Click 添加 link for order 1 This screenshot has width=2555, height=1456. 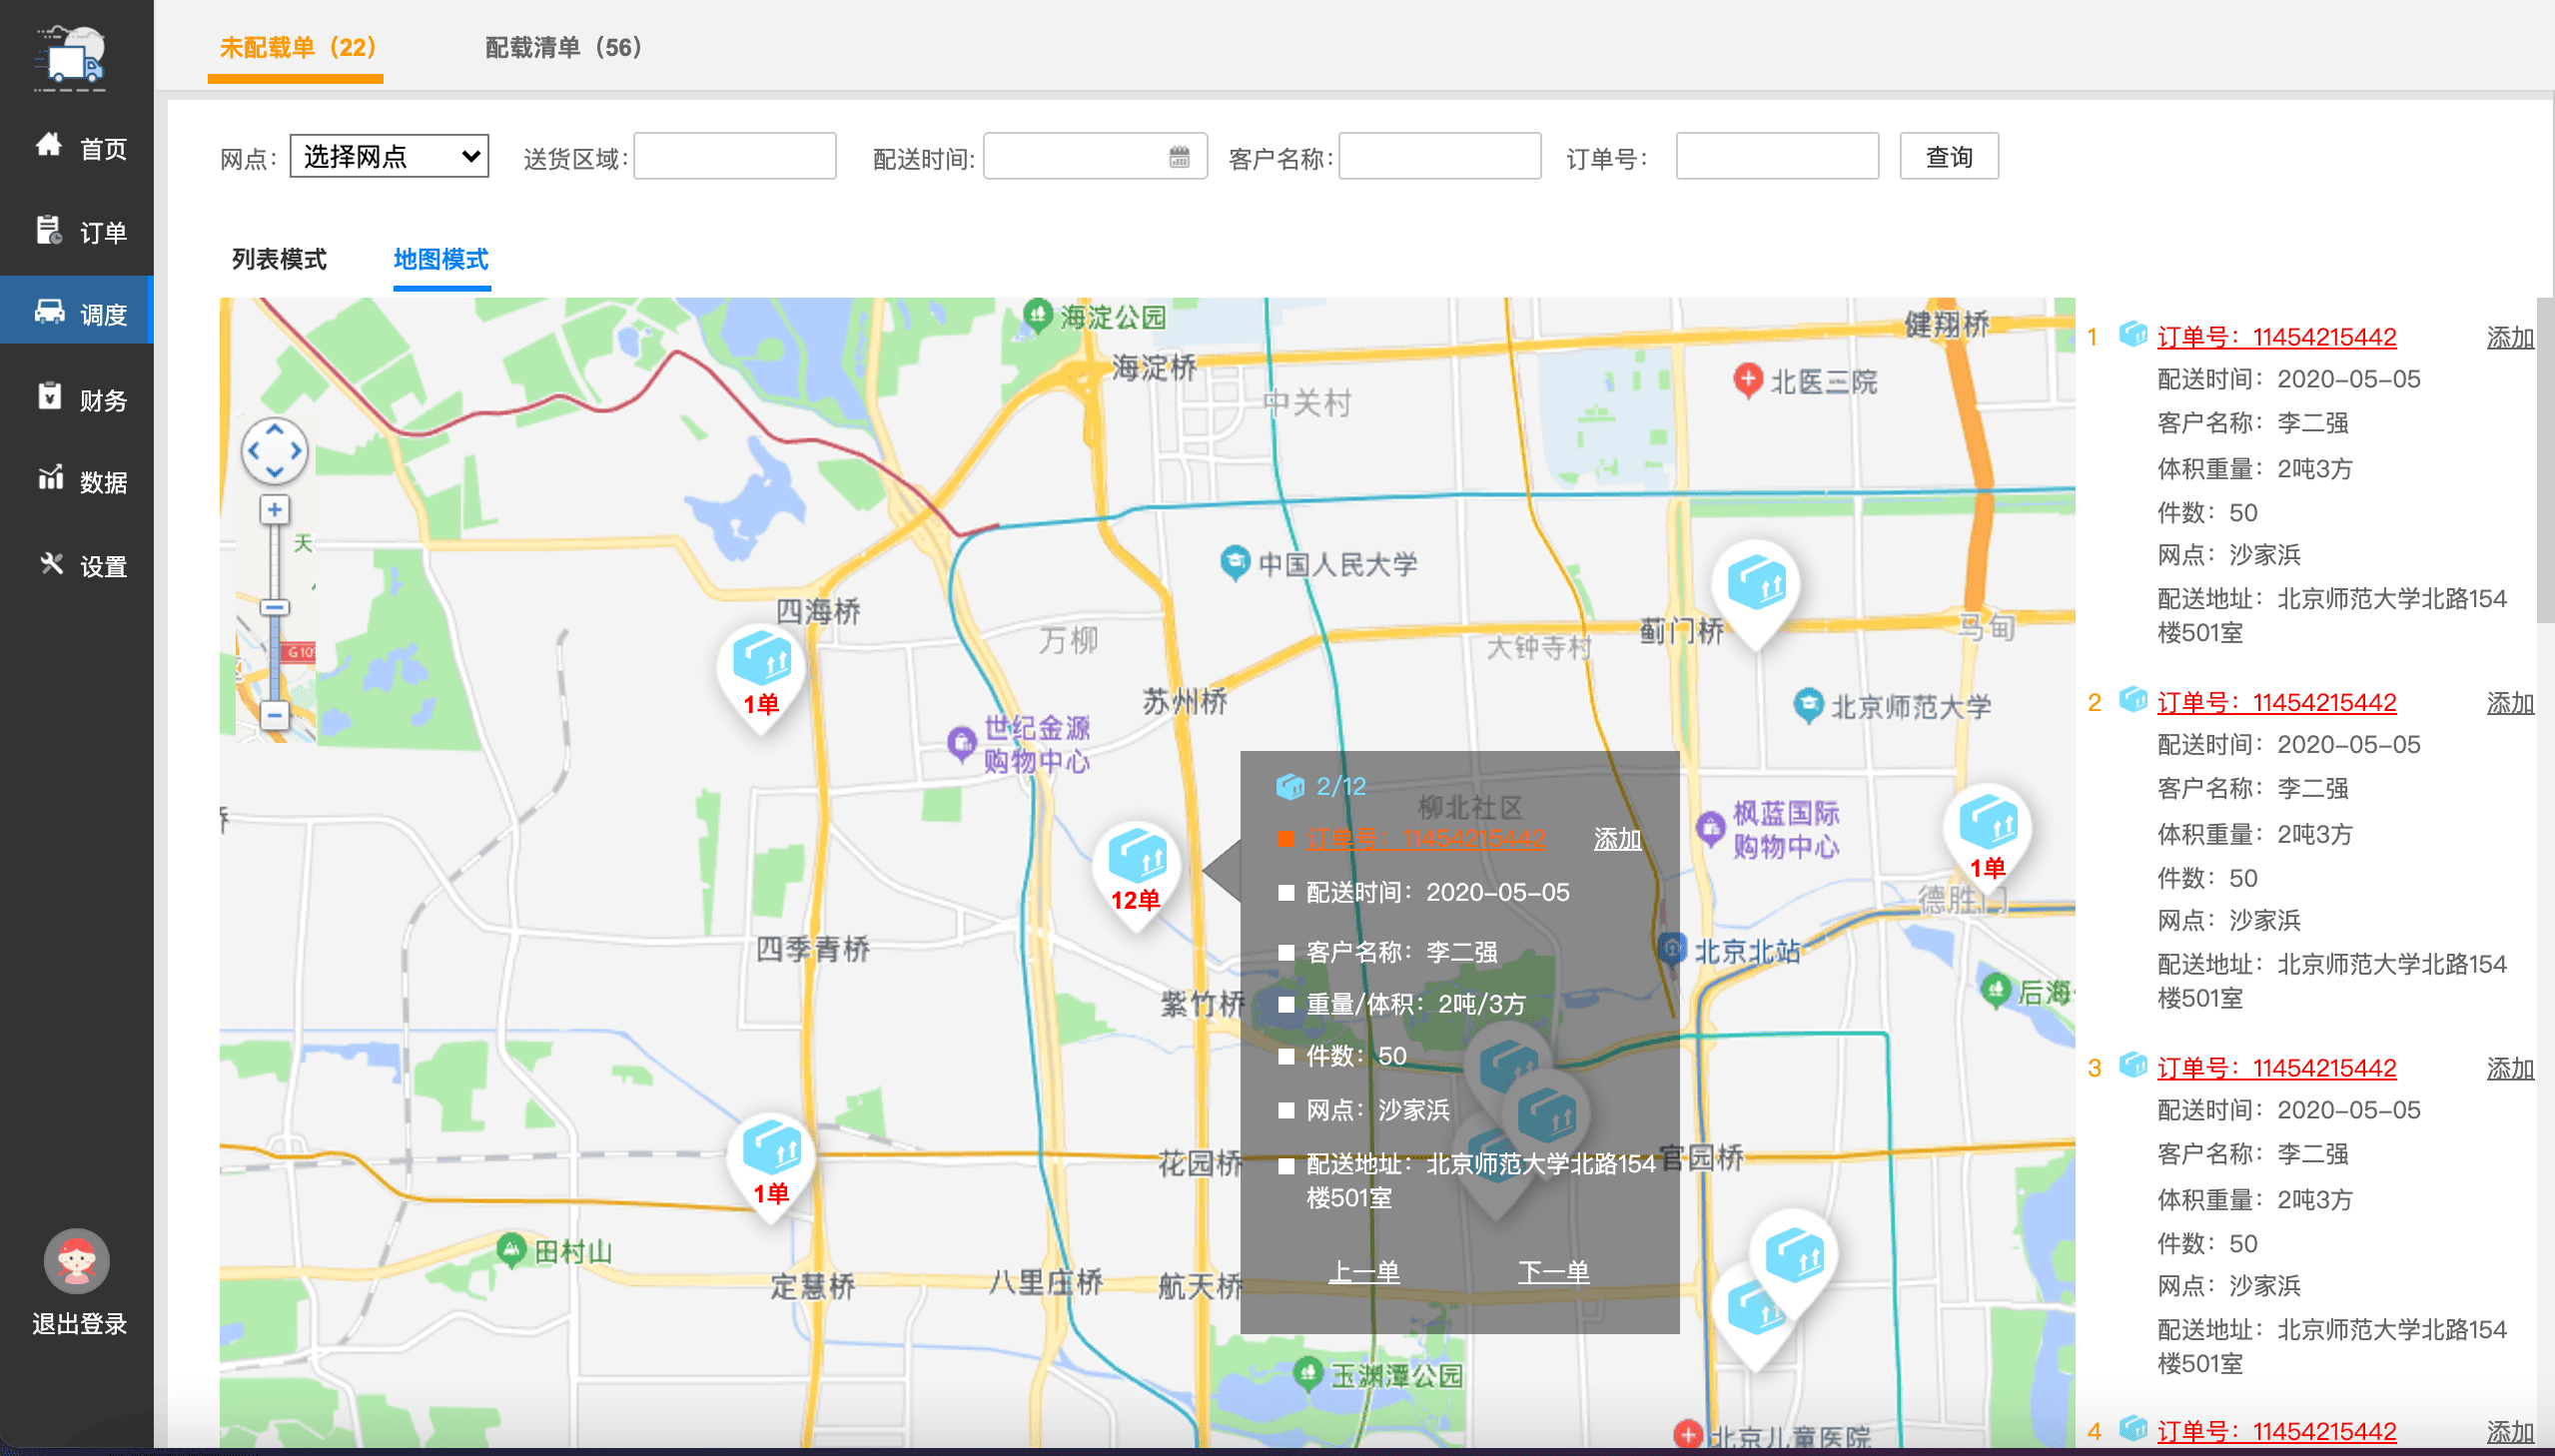2509,338
